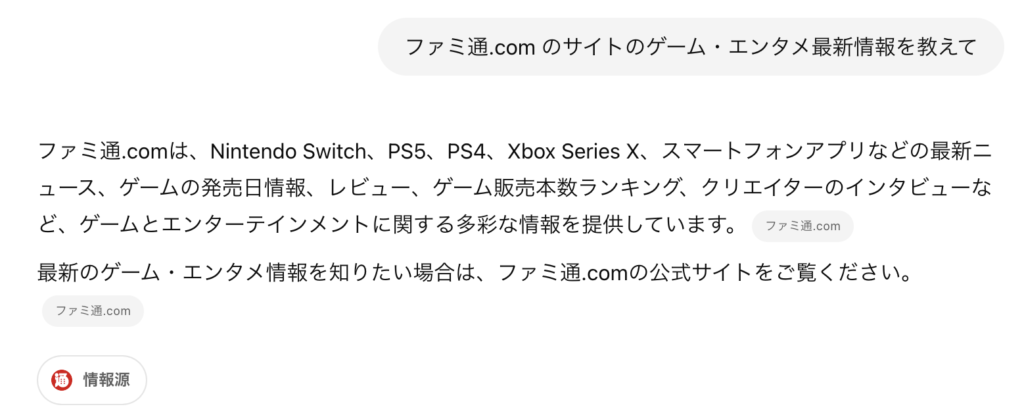
Task: Click the レビュー word in the first paragraph
Action: pyautogui.click(x=368, y=189)
